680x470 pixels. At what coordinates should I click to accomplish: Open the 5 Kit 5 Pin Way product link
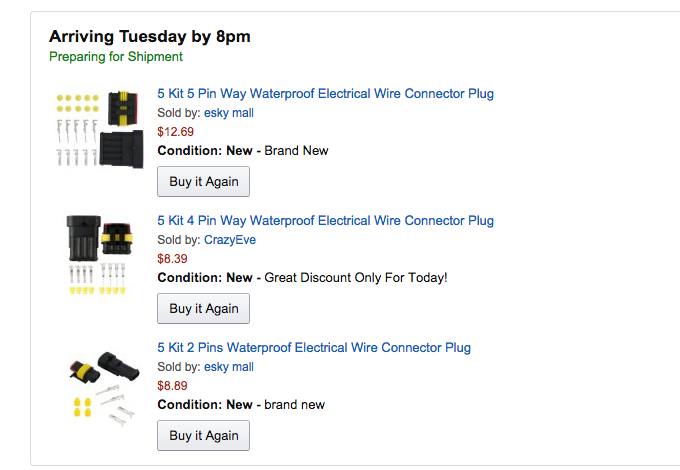click(x=325, y=94)
